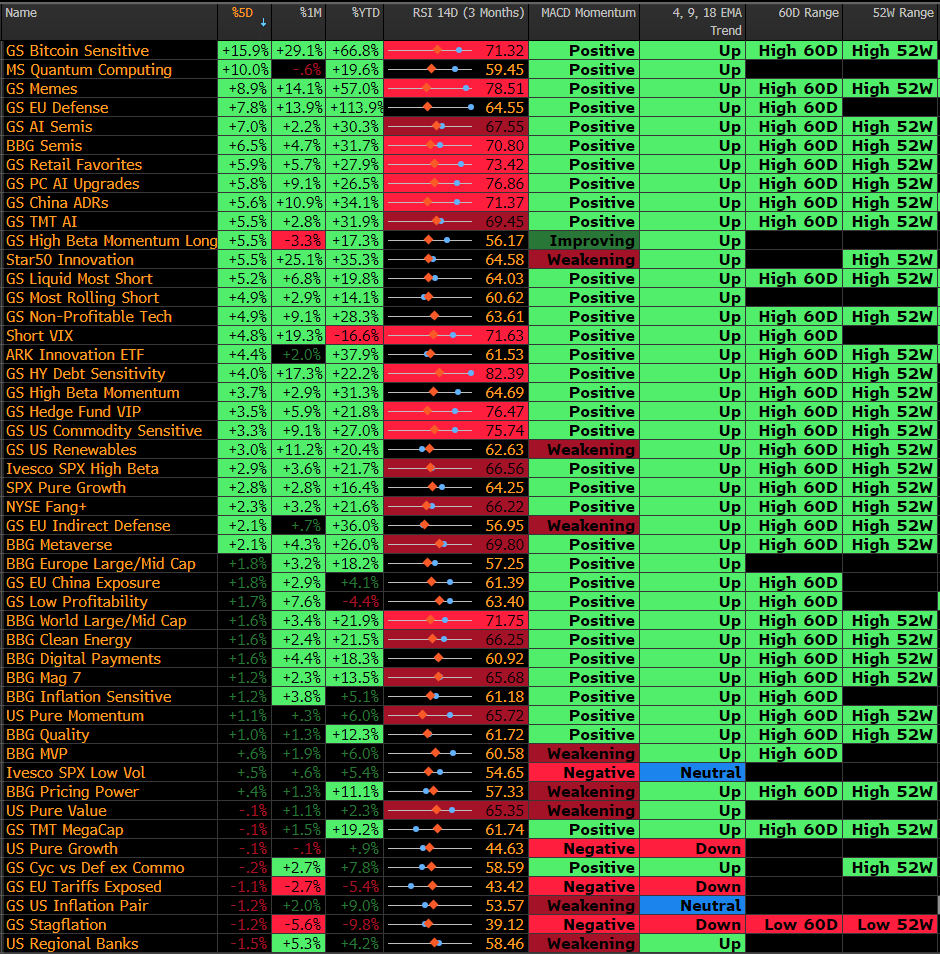Screen dimensions: 940x954
Task: Select the Up trend cell for MS Quantum Computing
Action: point(692,70)
